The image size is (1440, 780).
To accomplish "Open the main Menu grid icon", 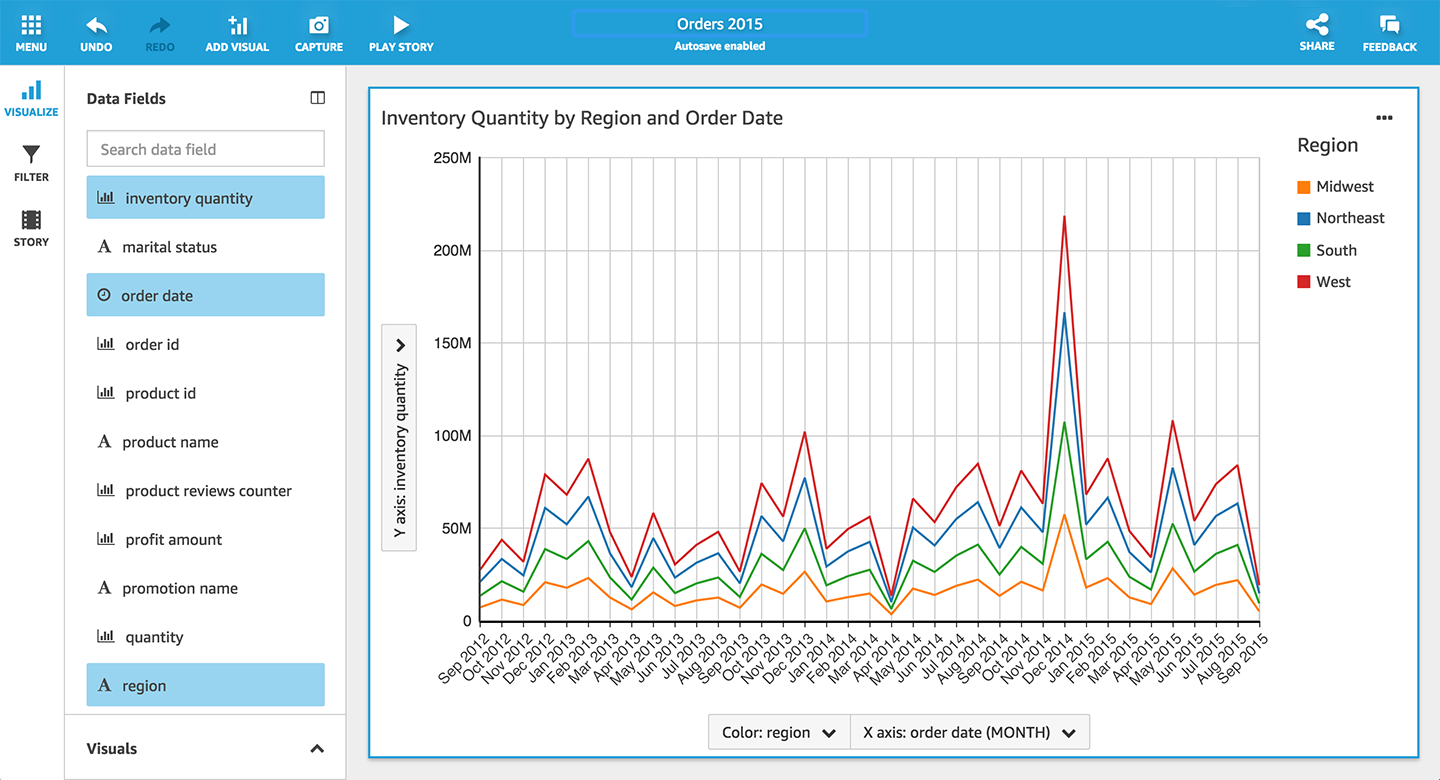I will tap(31, 27).
